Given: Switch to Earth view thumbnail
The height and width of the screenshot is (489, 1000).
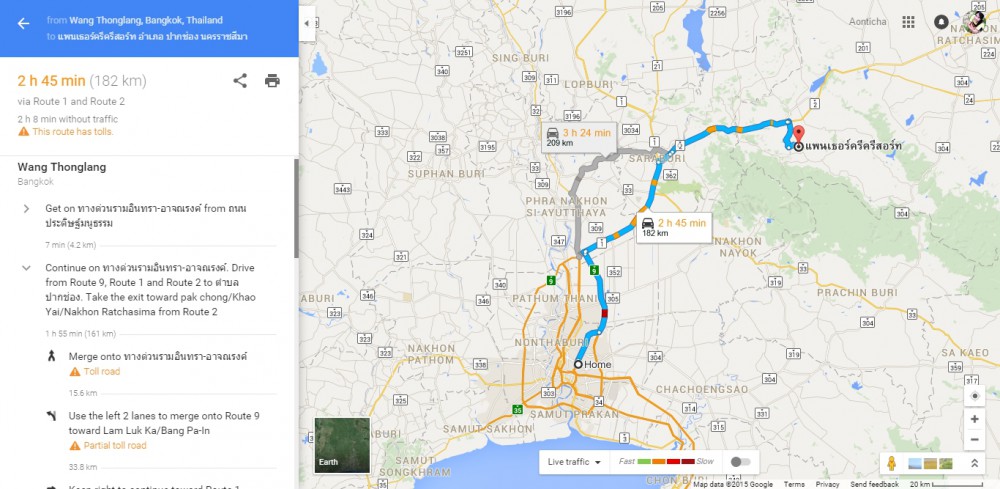Looking at the screenshot, I should coord(342,445).
